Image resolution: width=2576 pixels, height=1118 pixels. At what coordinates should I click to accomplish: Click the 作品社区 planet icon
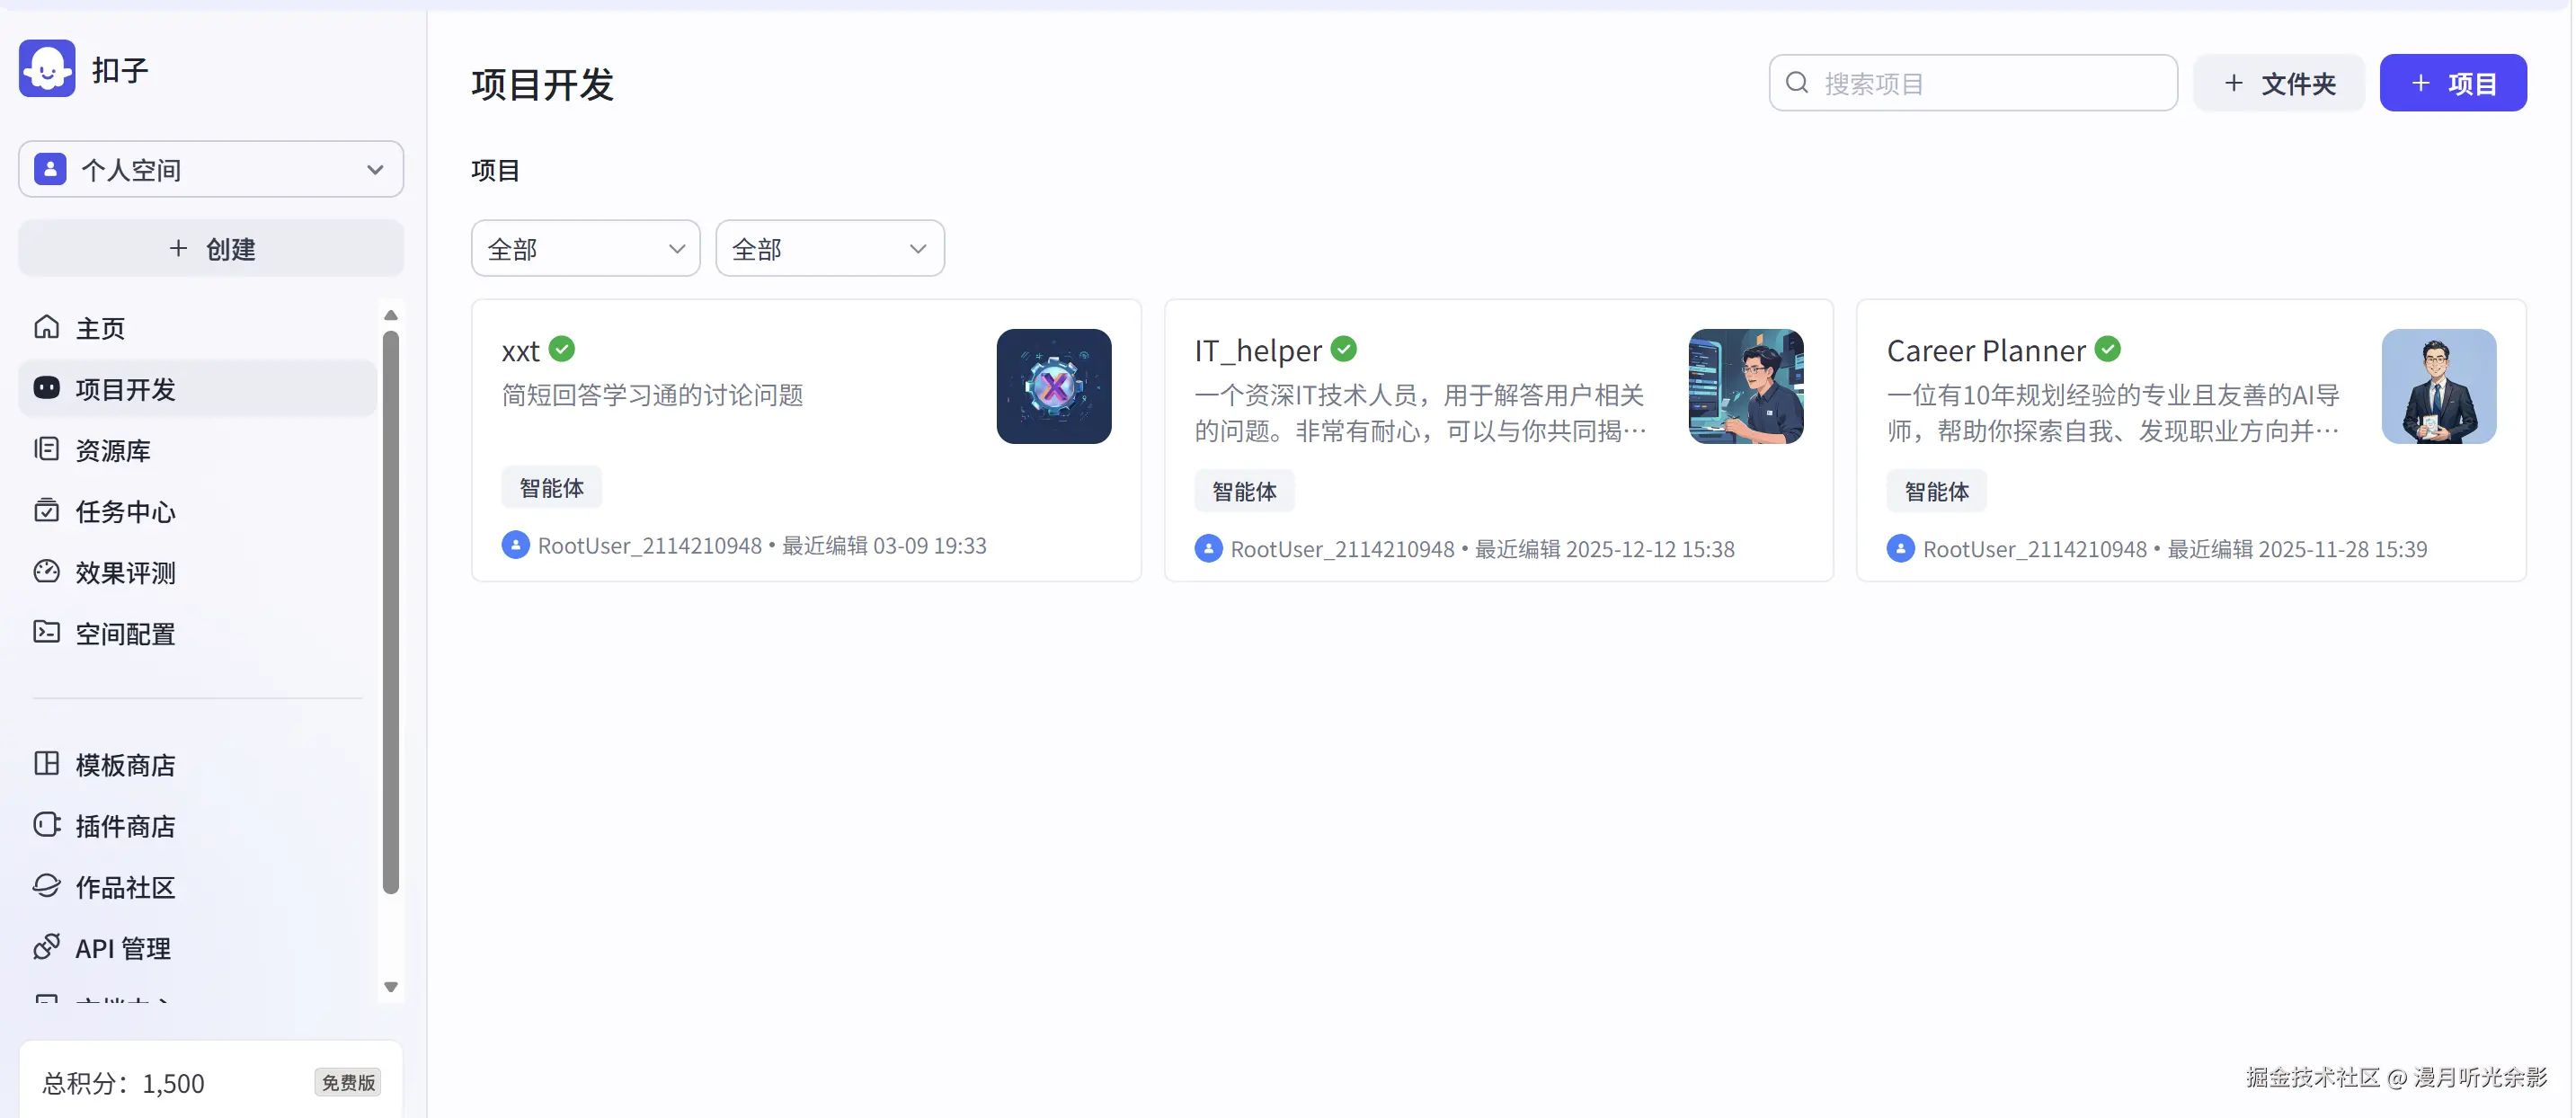click(x=47, y=886)
